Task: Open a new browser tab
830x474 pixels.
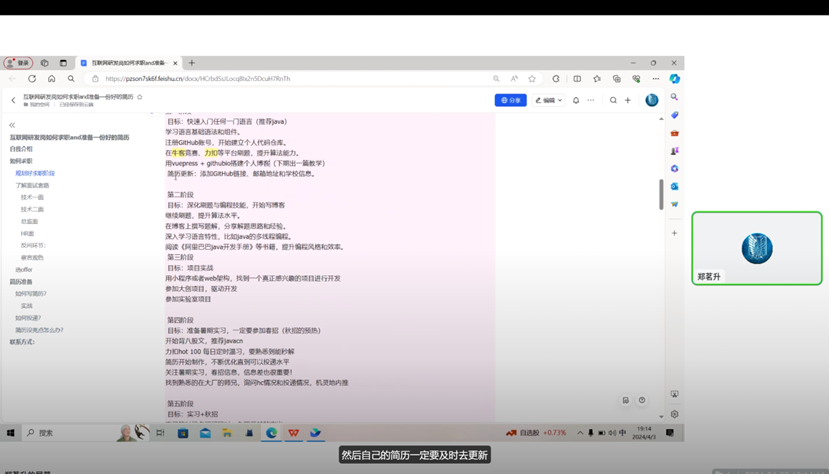Action: point(191,62)
